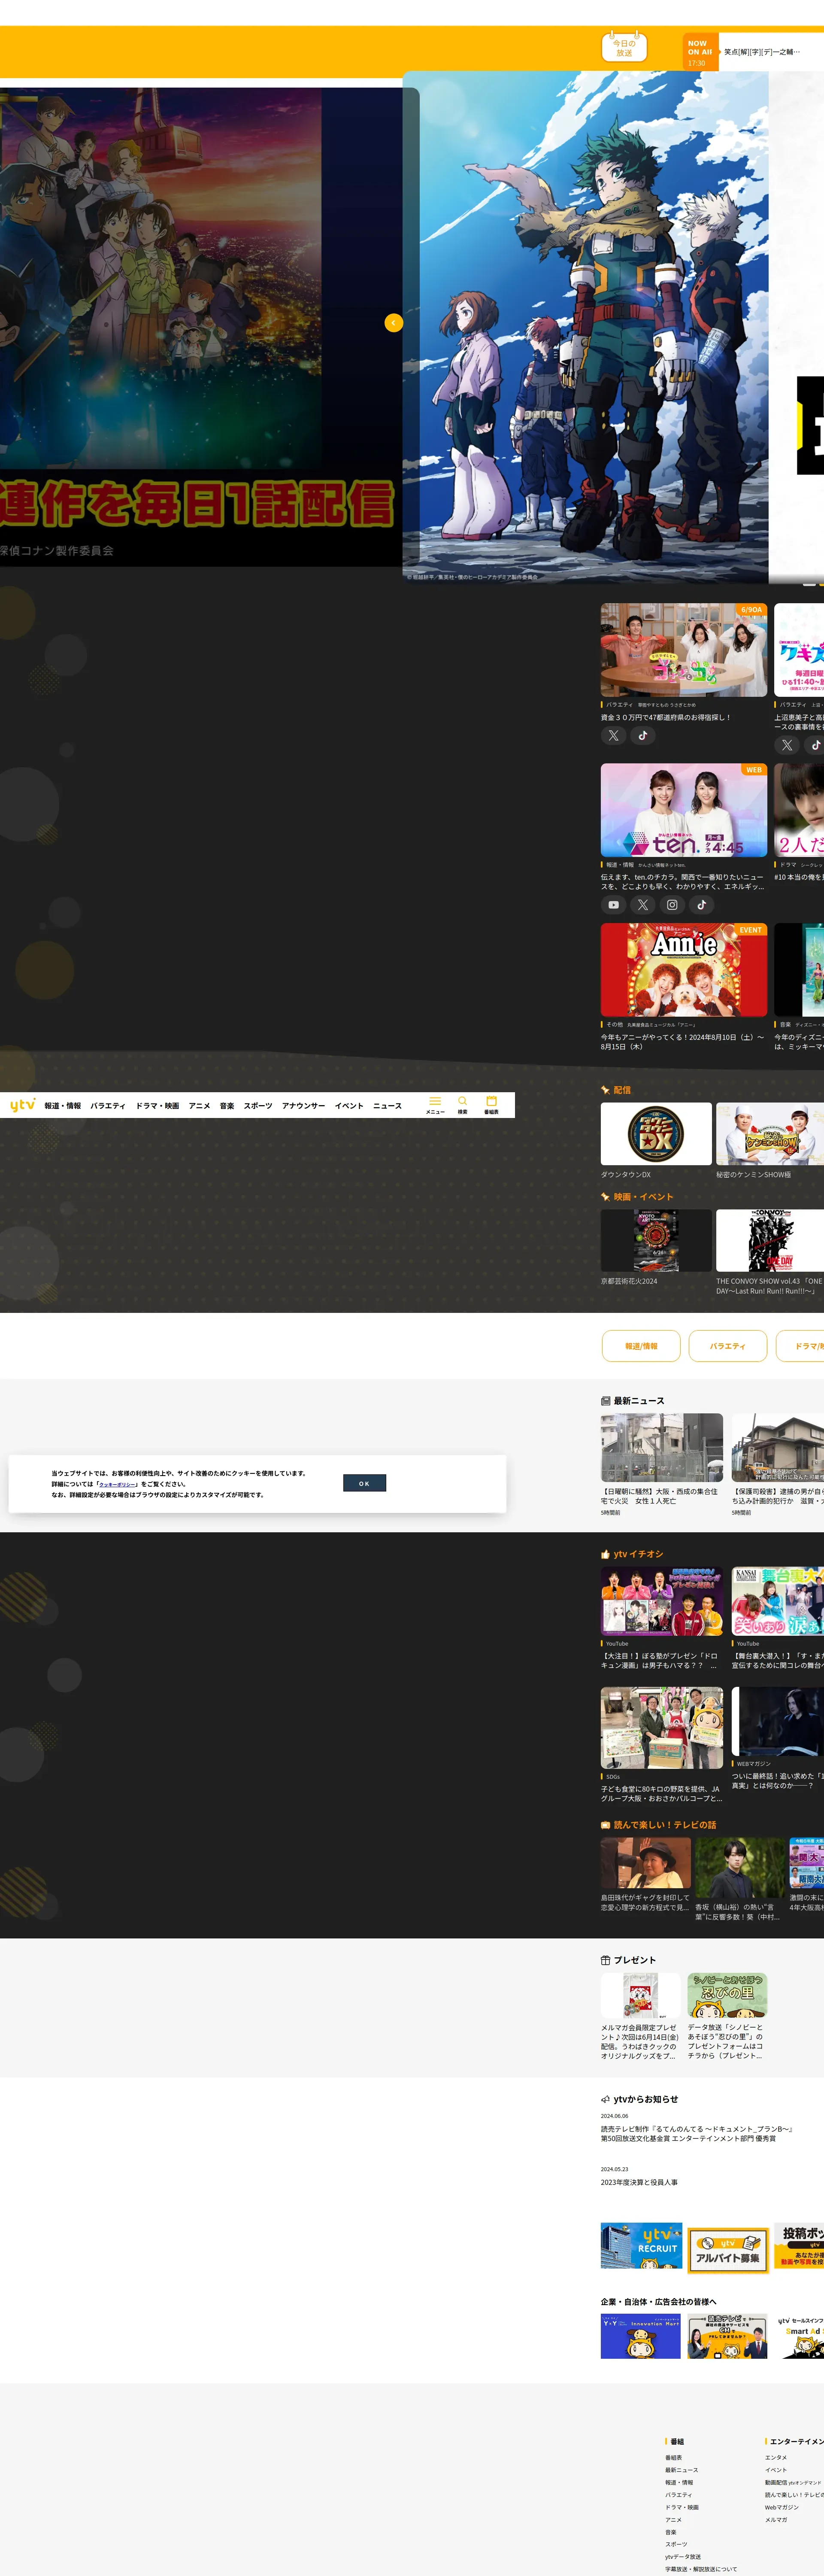This screenshot has width=824, height=2576.
Task: Open アナウンサー in the navigation menu
Action: click(x=303, y=1106)
